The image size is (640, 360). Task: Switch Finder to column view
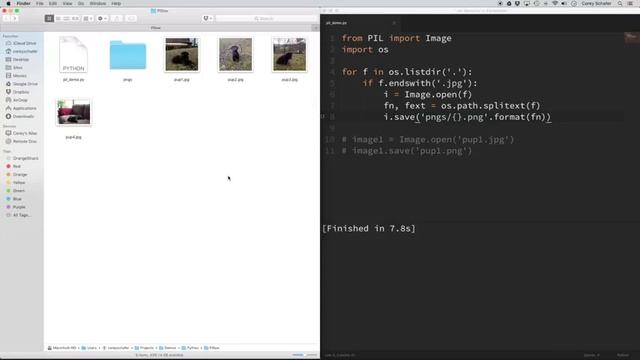click(67, 18)
